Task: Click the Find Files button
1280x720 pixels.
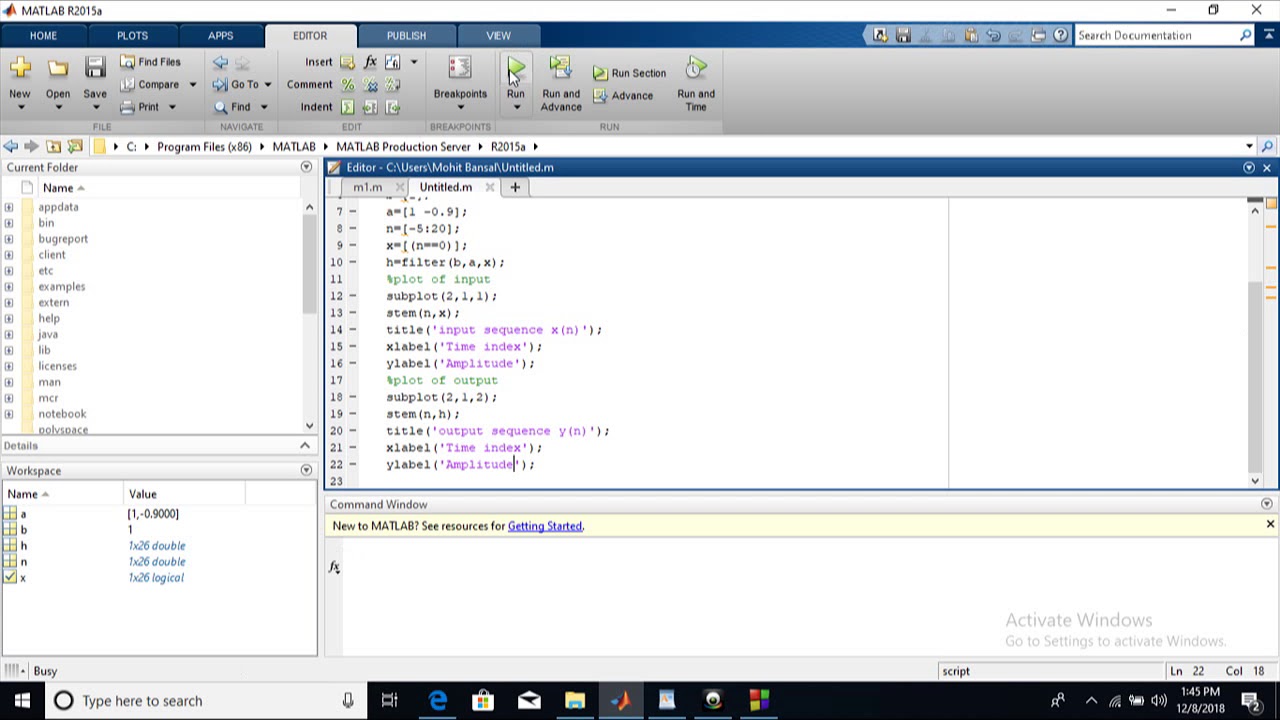Action: (x=150, y=62)
